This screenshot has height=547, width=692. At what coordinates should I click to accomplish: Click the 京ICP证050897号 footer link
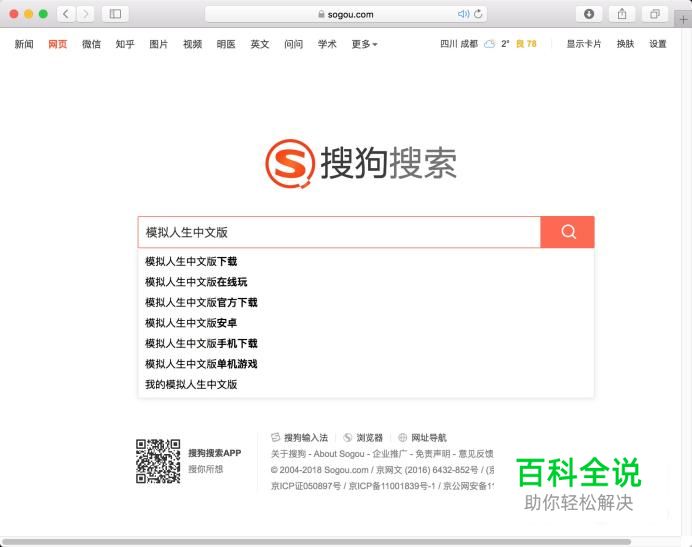coord(306,486)
